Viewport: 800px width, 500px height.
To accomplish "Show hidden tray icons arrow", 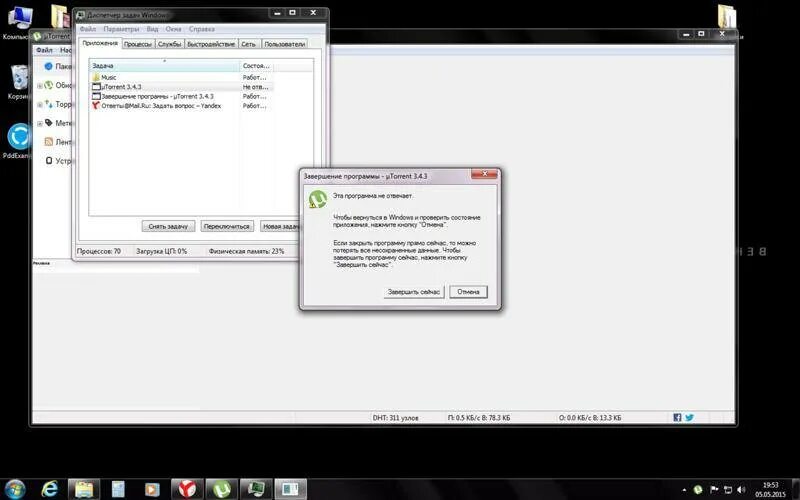I will point(684,490).
